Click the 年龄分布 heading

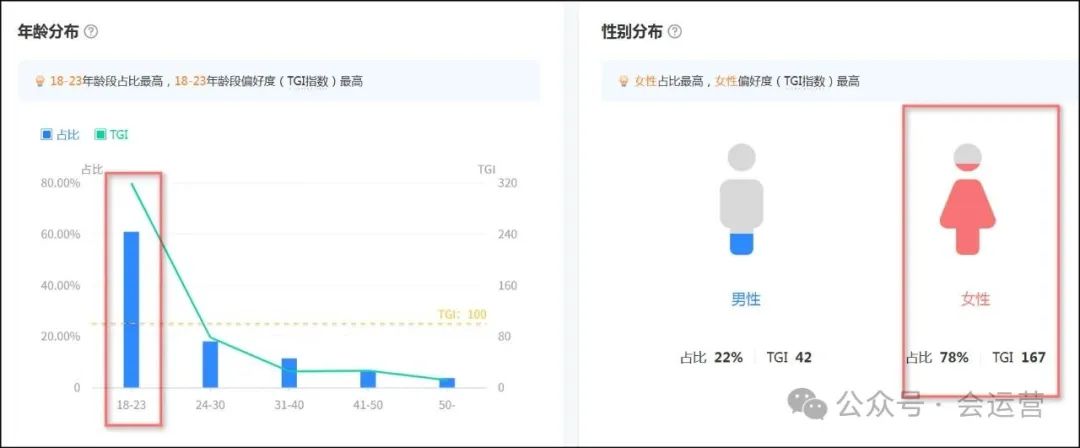coord(48,32)
